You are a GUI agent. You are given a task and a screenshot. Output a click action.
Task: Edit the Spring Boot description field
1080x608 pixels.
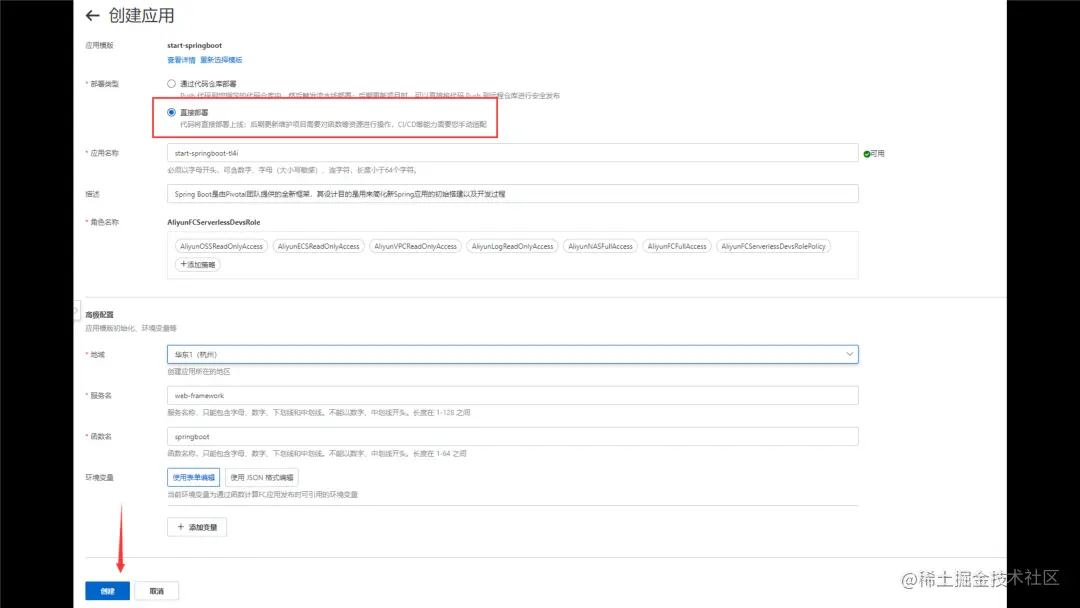point(512,194)
